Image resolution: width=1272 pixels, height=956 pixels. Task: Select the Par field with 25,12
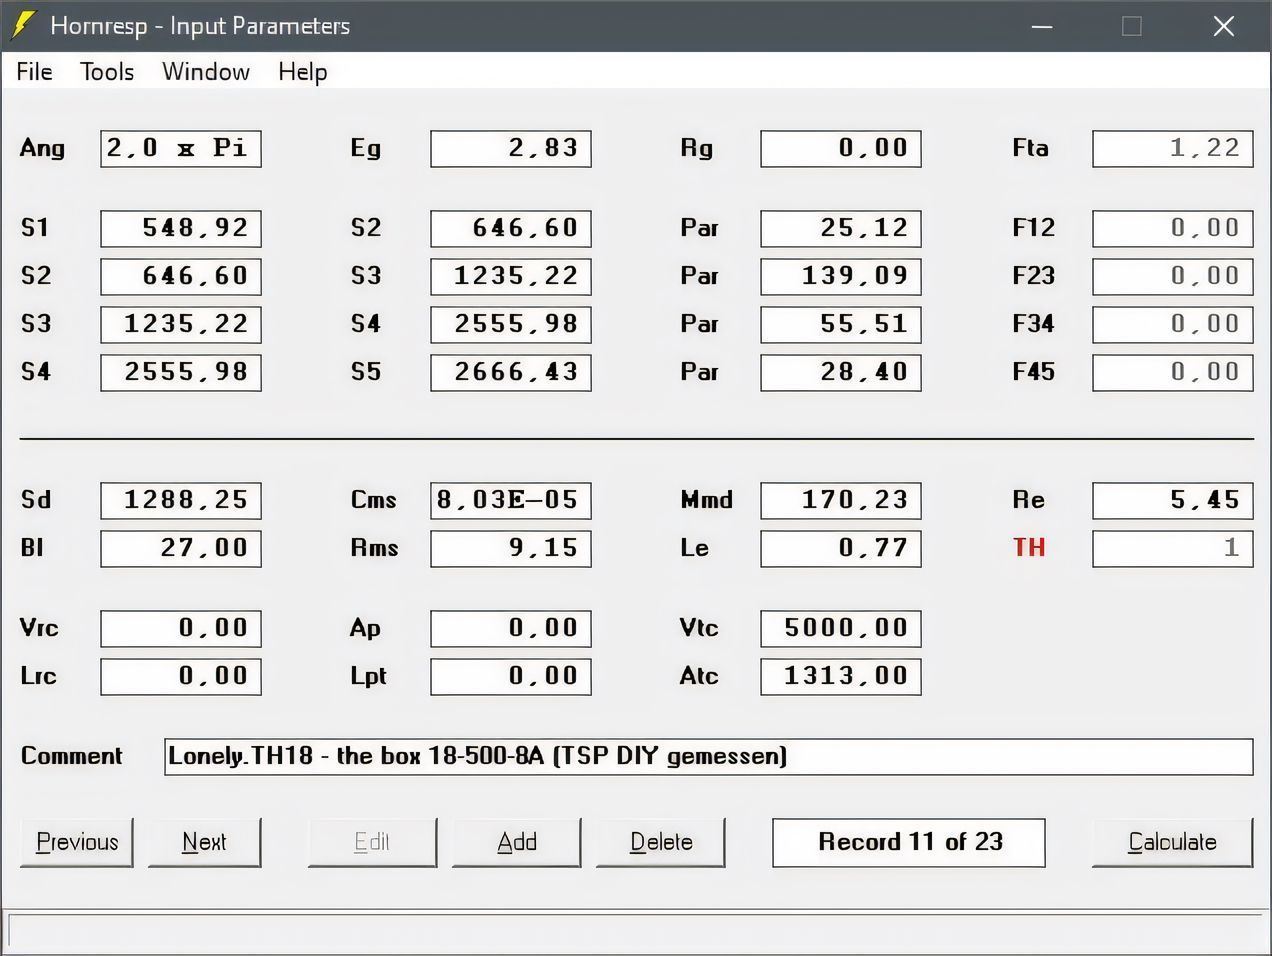[x=841, y=228]
